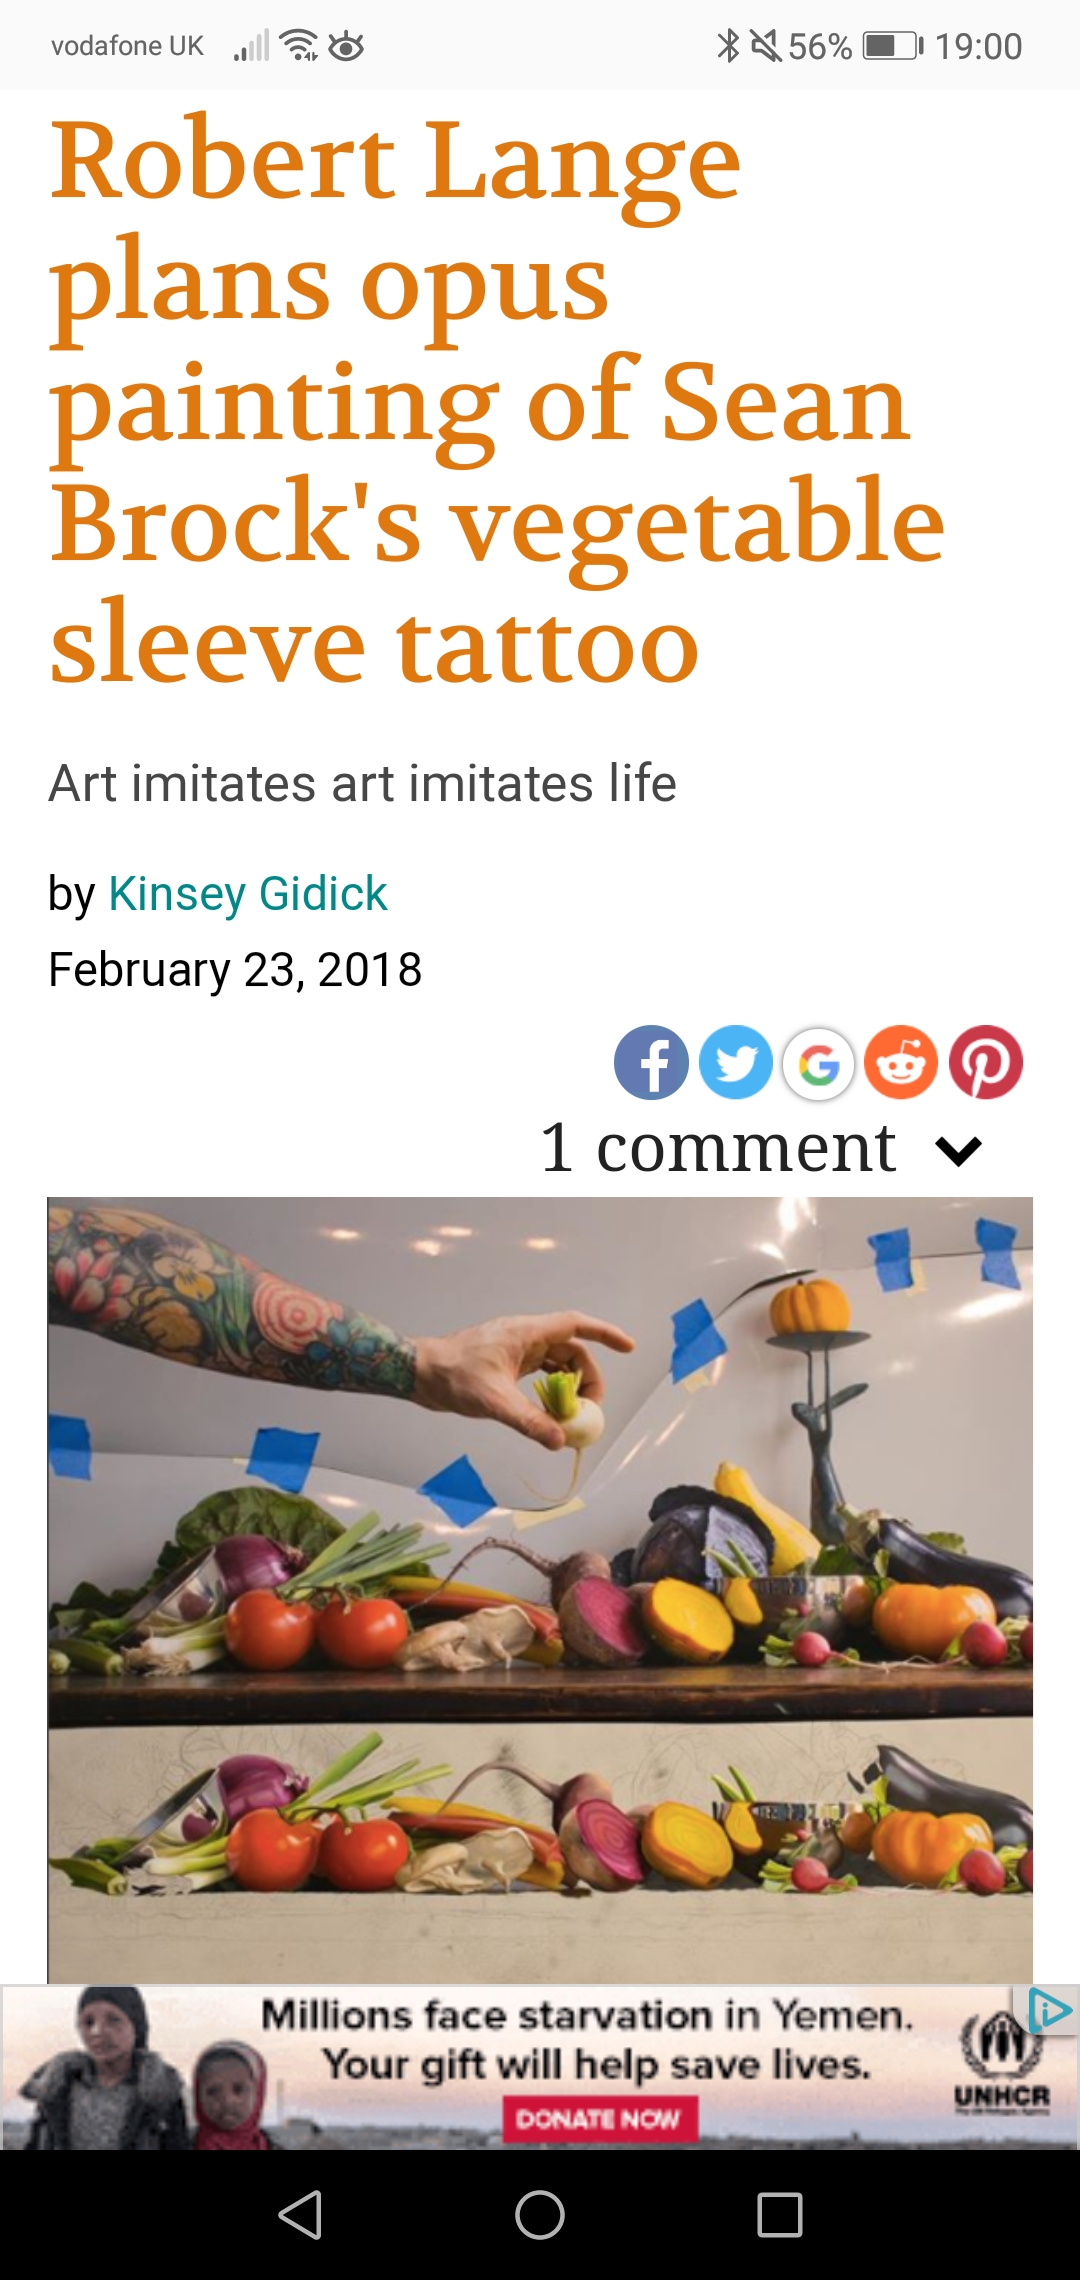This screenshot has height=2280, width=1080.
Task: Tap Android back navigation button
Action: (300, 2214)
